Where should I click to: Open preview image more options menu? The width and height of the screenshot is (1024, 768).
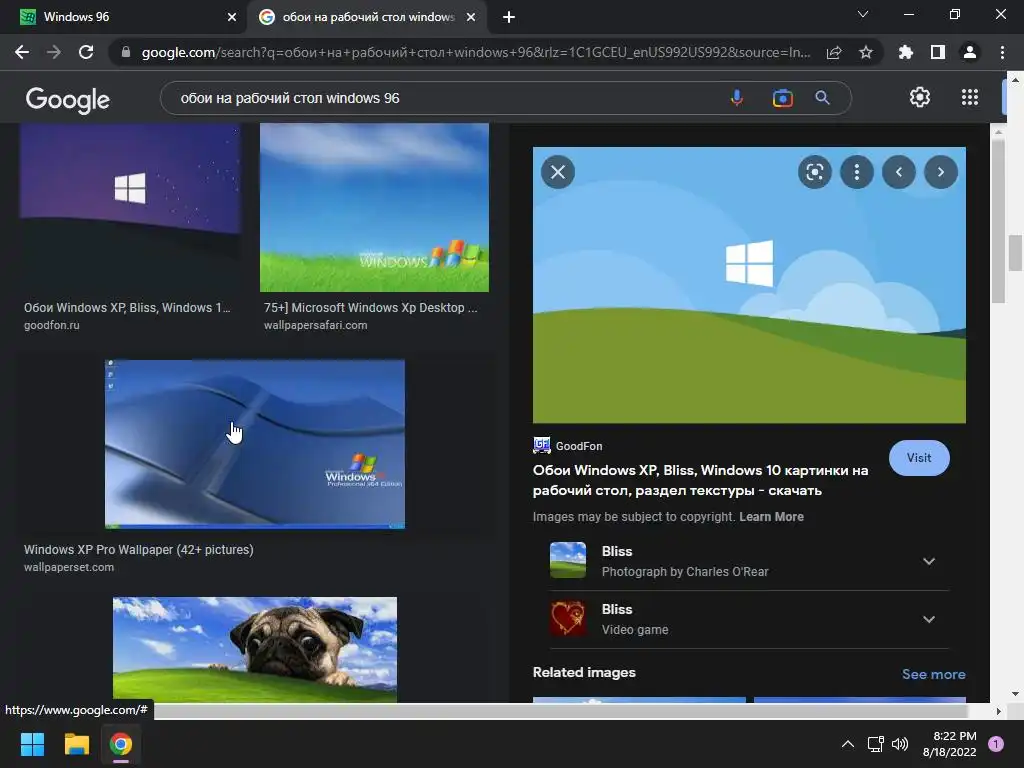[856, 172]
